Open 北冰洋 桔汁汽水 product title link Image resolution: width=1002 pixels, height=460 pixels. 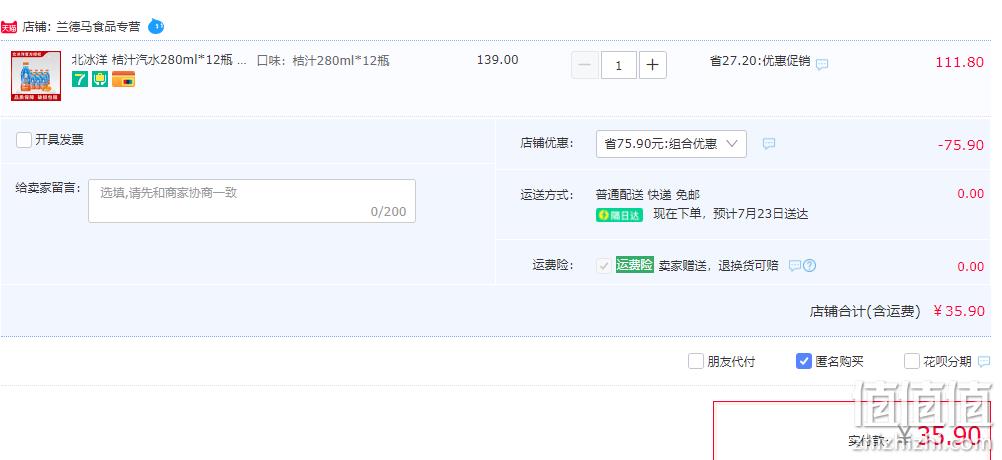[158, 60]
